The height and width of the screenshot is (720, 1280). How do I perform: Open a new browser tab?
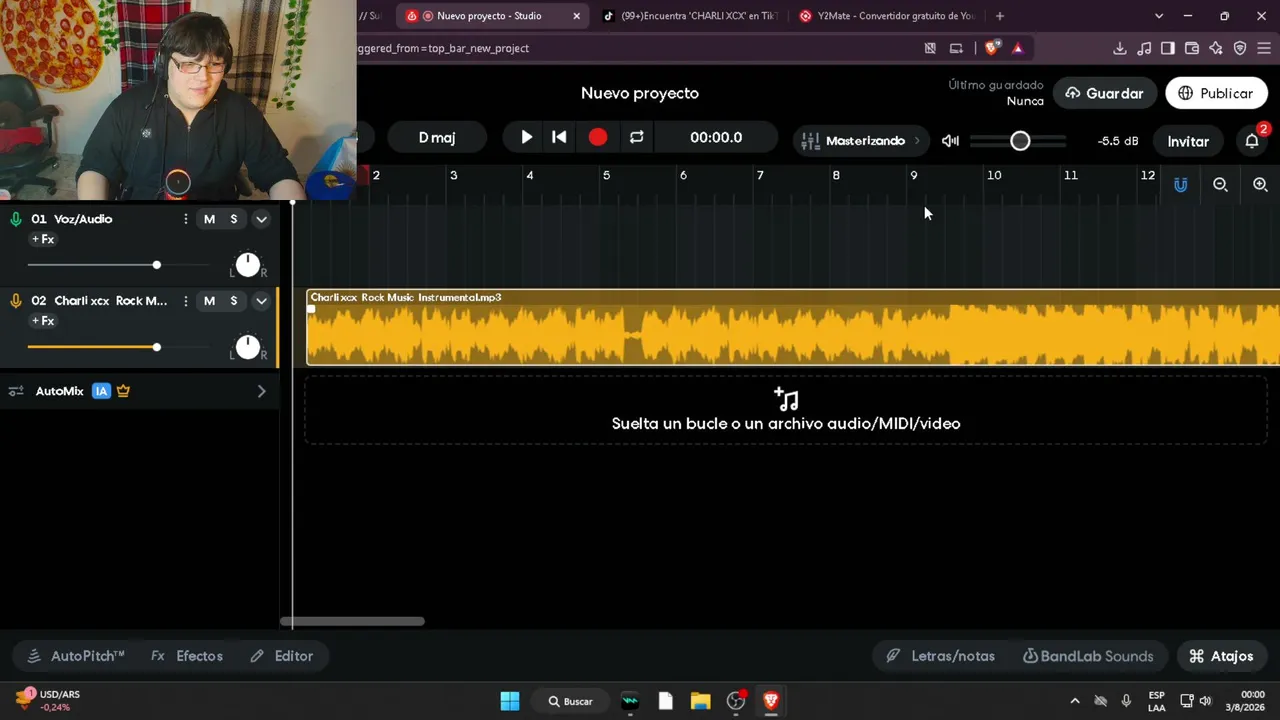coord(1000,16)
